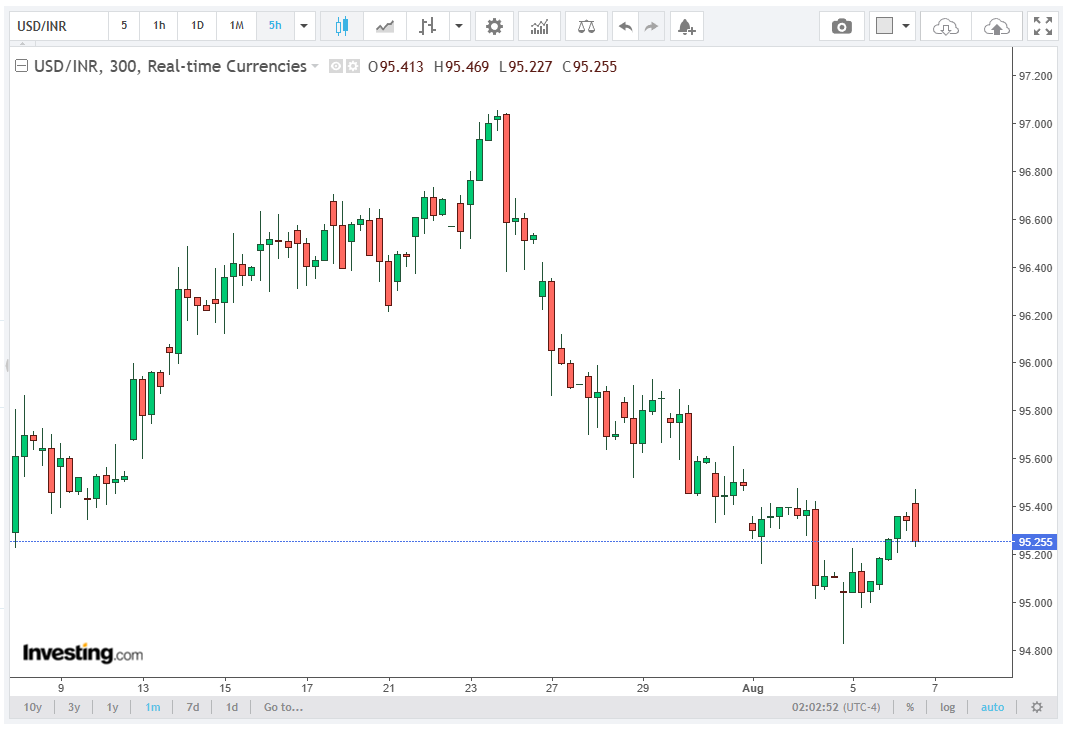The width and height of the screenshot is (1069, 730).
Task: Open the USD/INR legend title dropdown
Action: click(x=314, y=66)
